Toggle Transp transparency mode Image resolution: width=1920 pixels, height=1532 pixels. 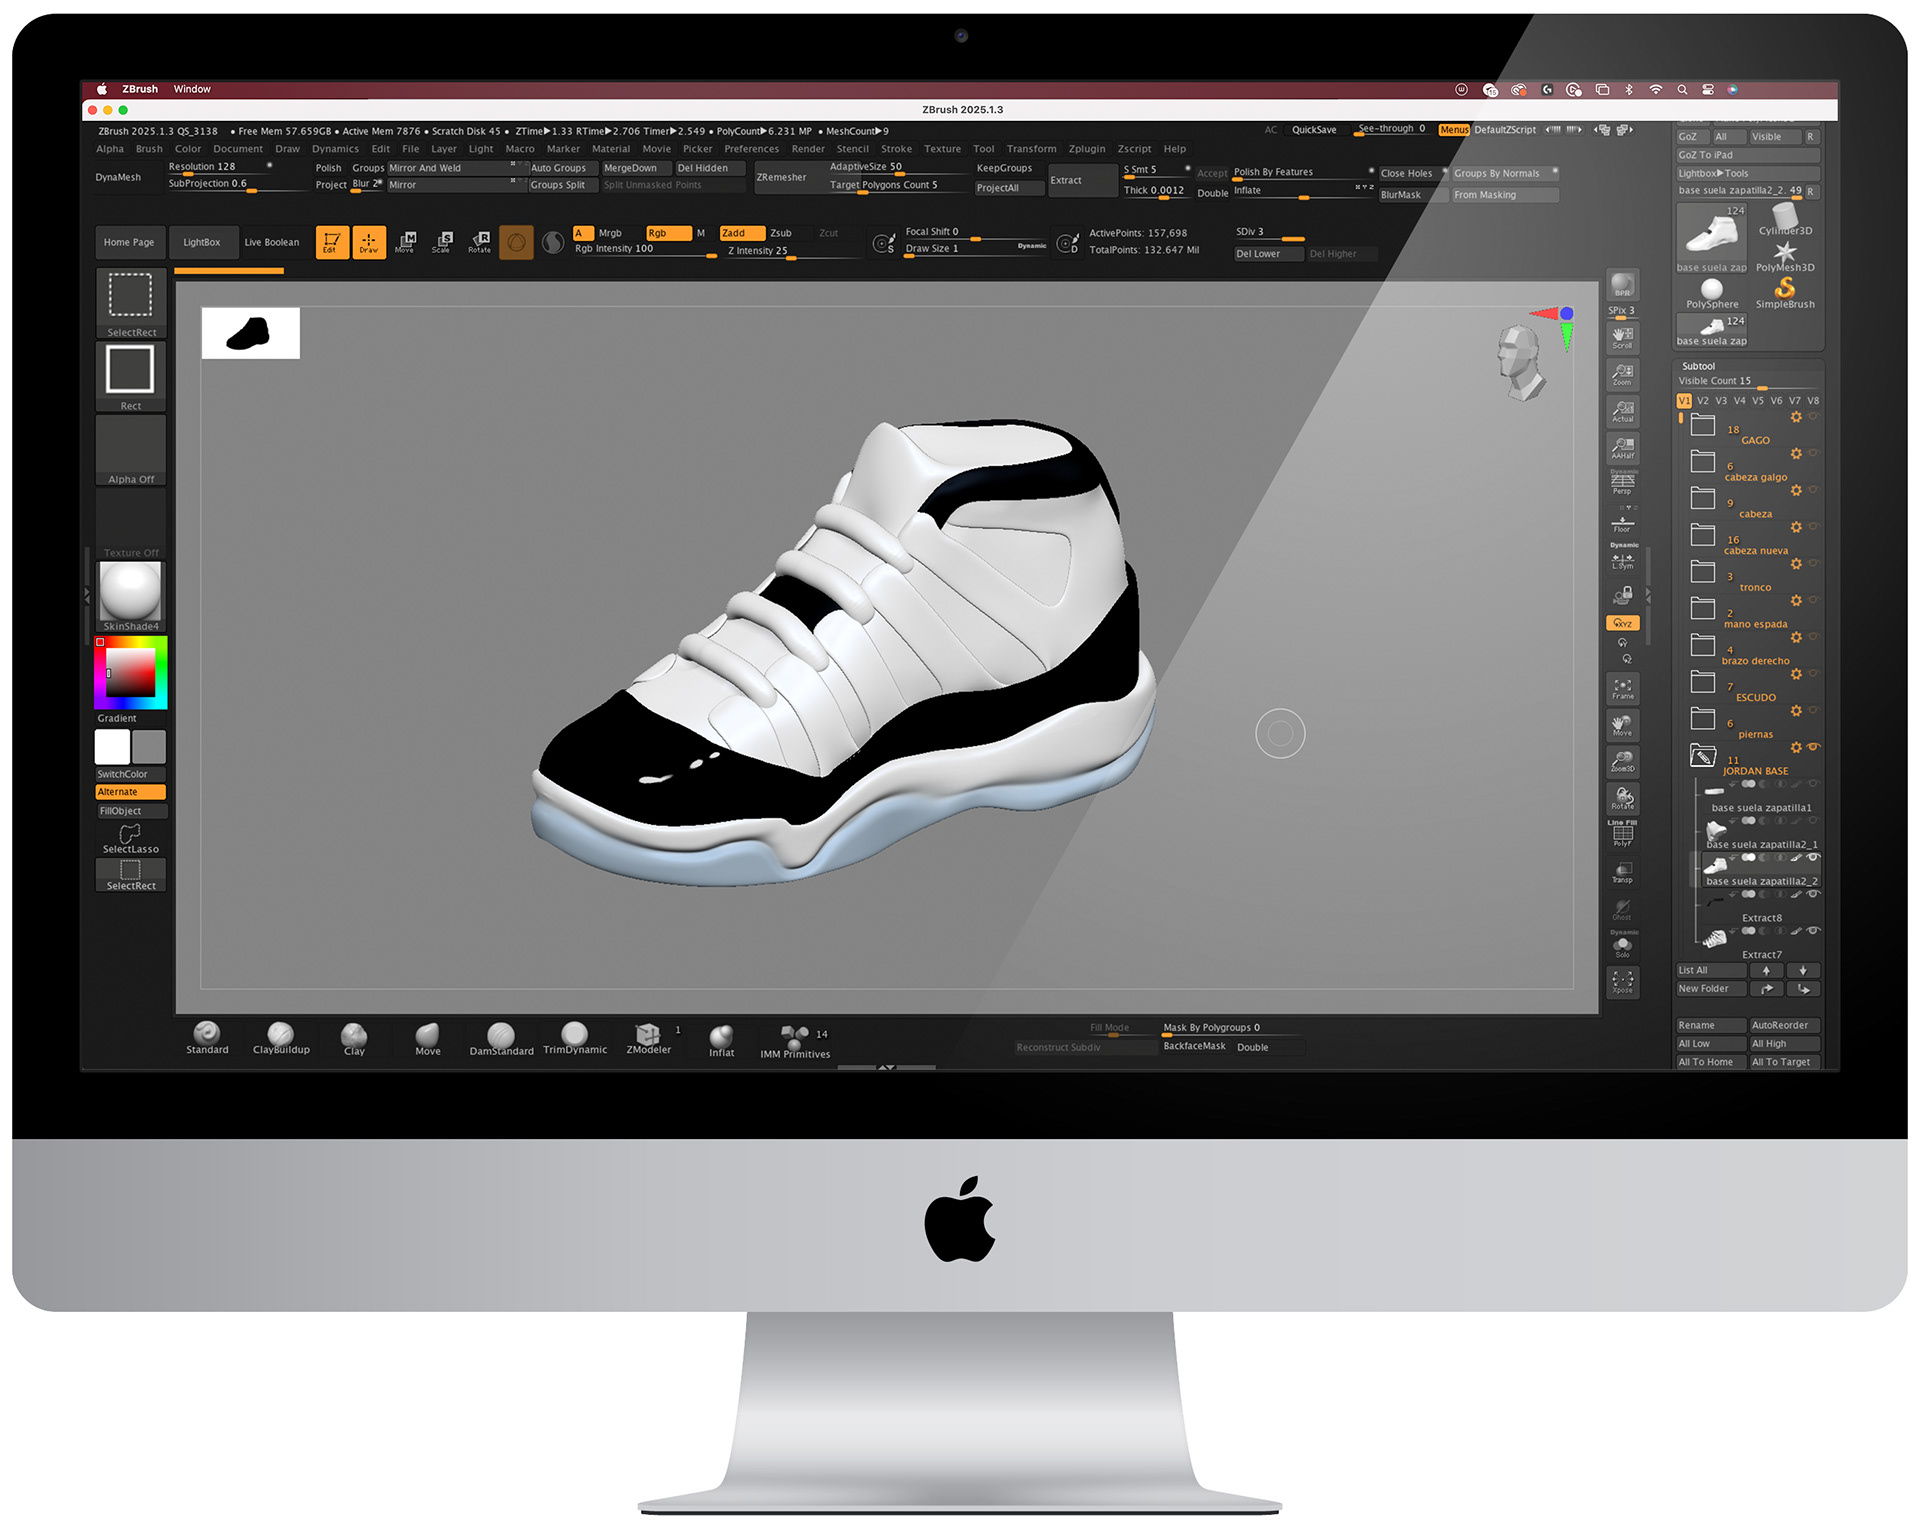point(1622,872)
